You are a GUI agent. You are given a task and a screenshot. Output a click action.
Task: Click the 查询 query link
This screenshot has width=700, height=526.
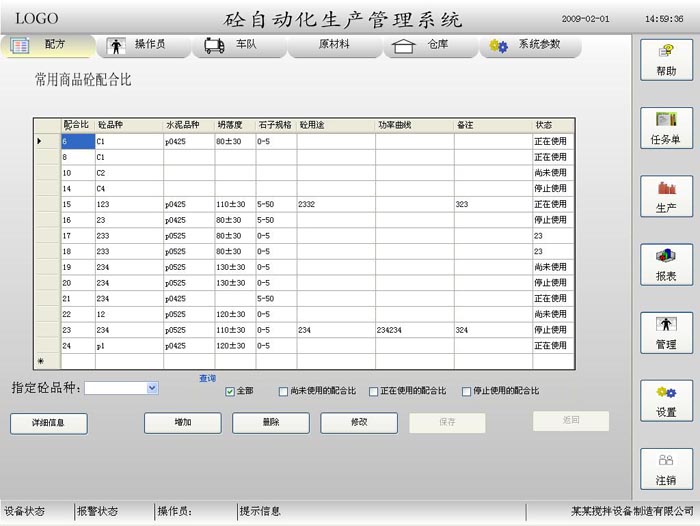pyautogui.click(x=208, y=378)
